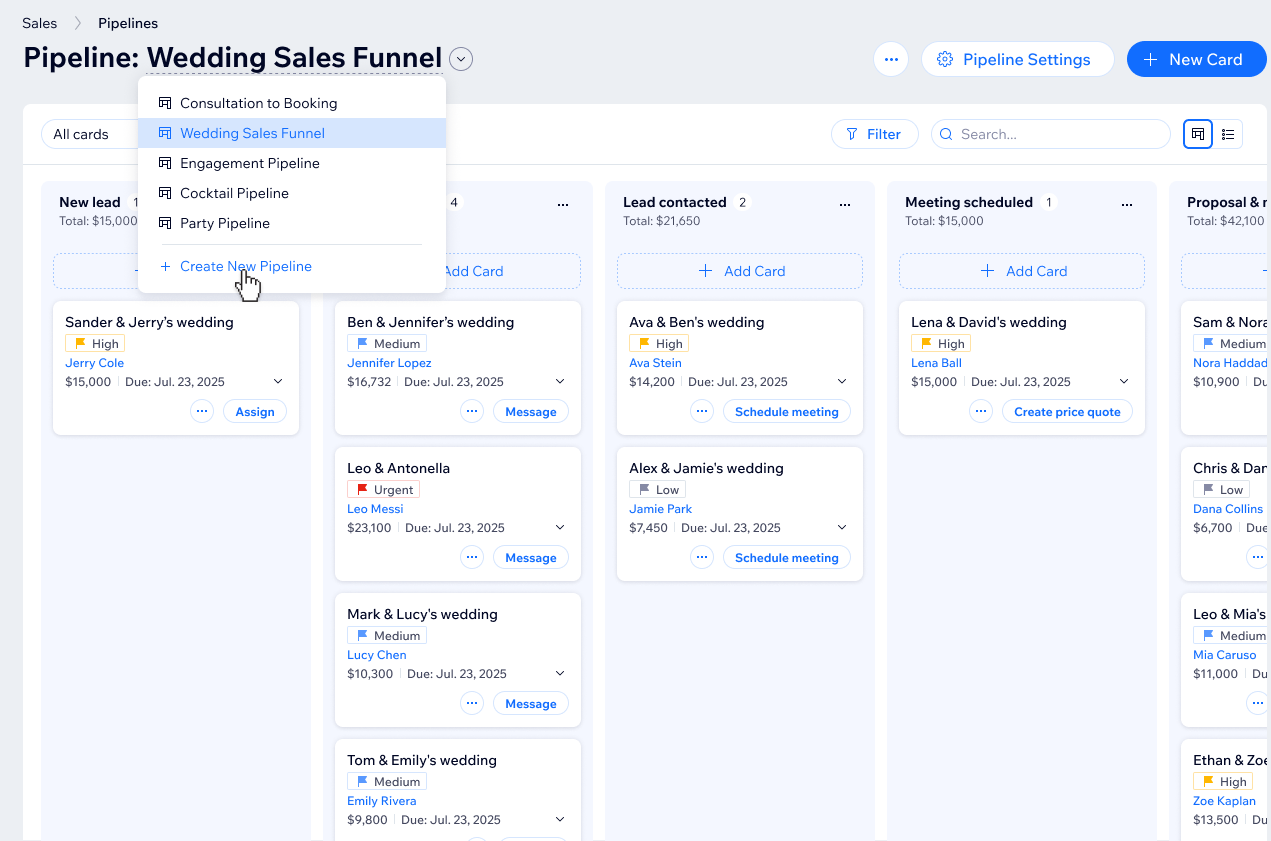This screenshot has height=841, width=1271.
Task: Open Pipeline Settings
Action: tap(1017, 59)
